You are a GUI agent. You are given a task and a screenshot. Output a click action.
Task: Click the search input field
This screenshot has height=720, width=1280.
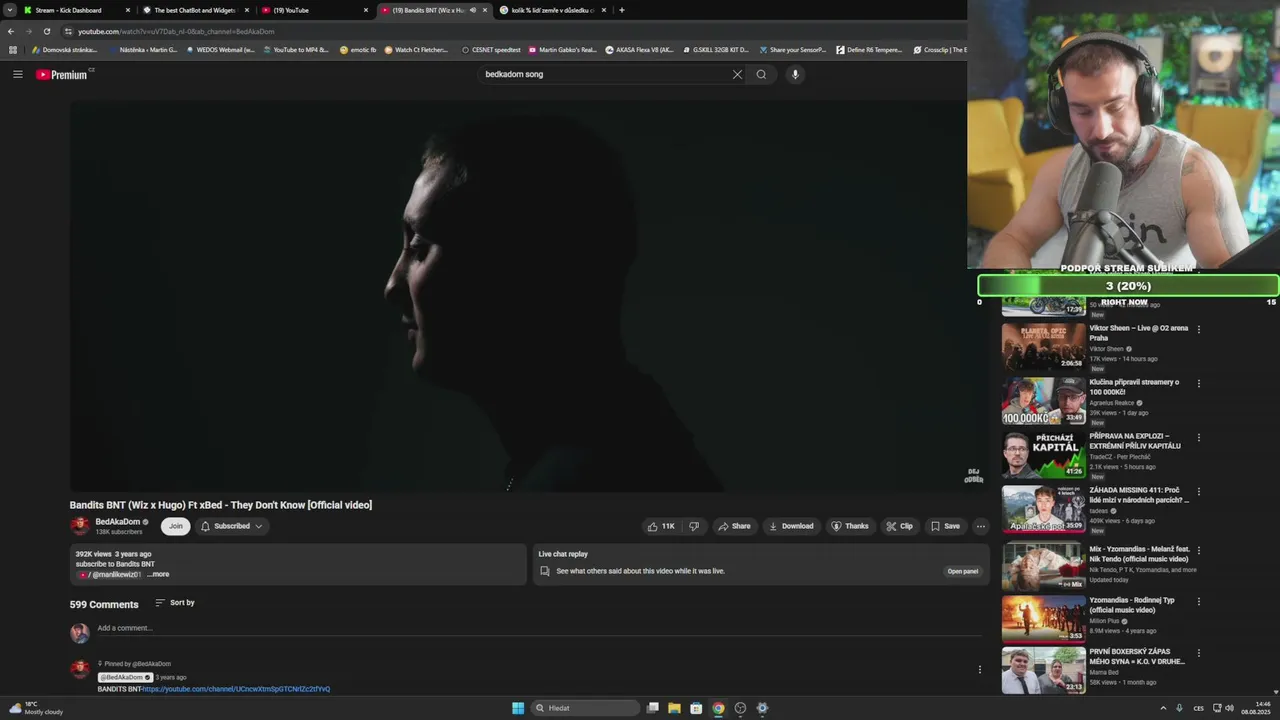tap(605, 74)
